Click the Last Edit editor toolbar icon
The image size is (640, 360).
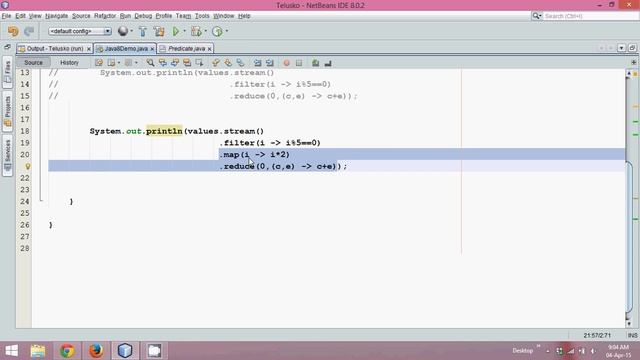(99, 63)
